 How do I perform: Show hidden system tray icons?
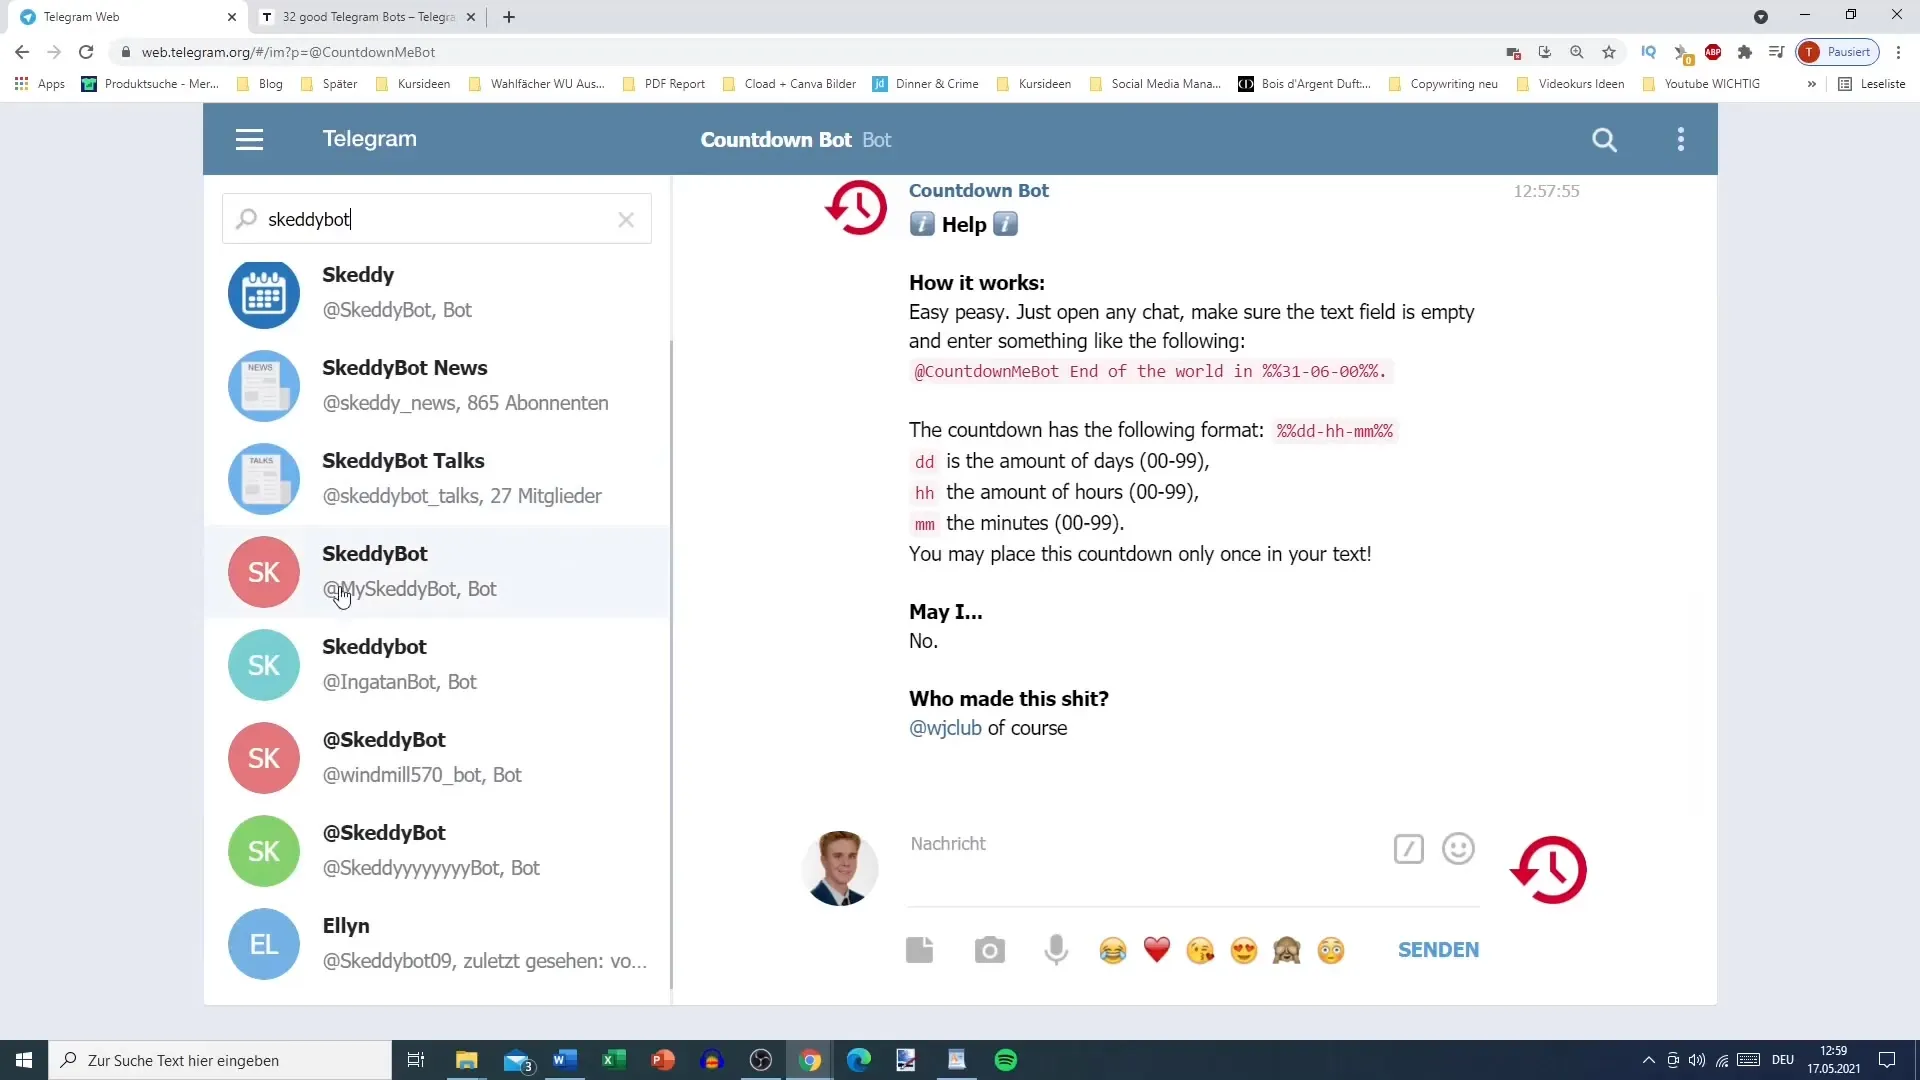click(x=1648, y=1060)
